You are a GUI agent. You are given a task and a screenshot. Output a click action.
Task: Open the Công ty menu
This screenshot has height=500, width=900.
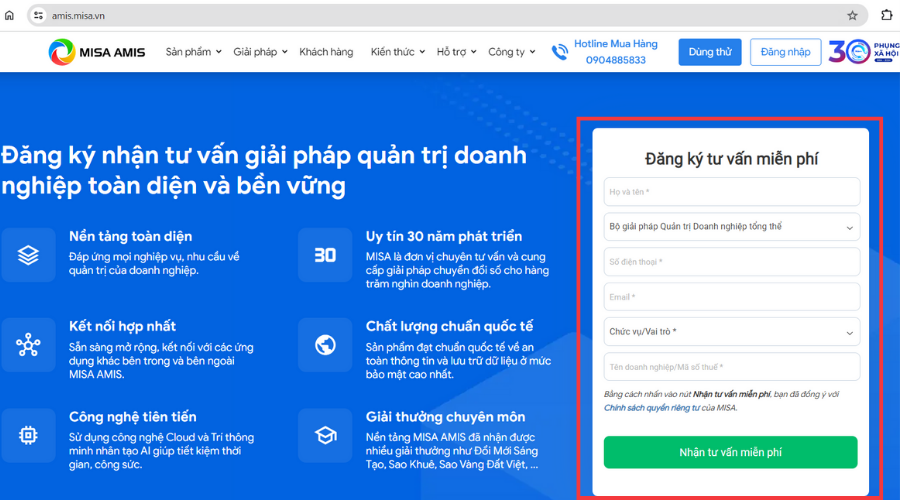[511, 52]
